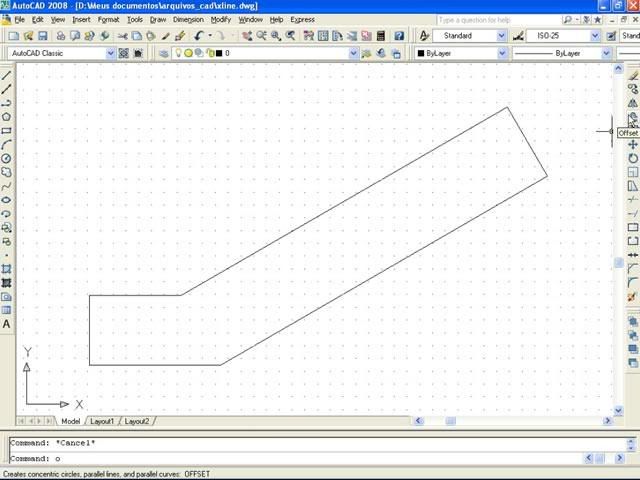Open the Text Style icon
Image resolution: width=640 pixels, height=480 pixels.
pos(424,36)
